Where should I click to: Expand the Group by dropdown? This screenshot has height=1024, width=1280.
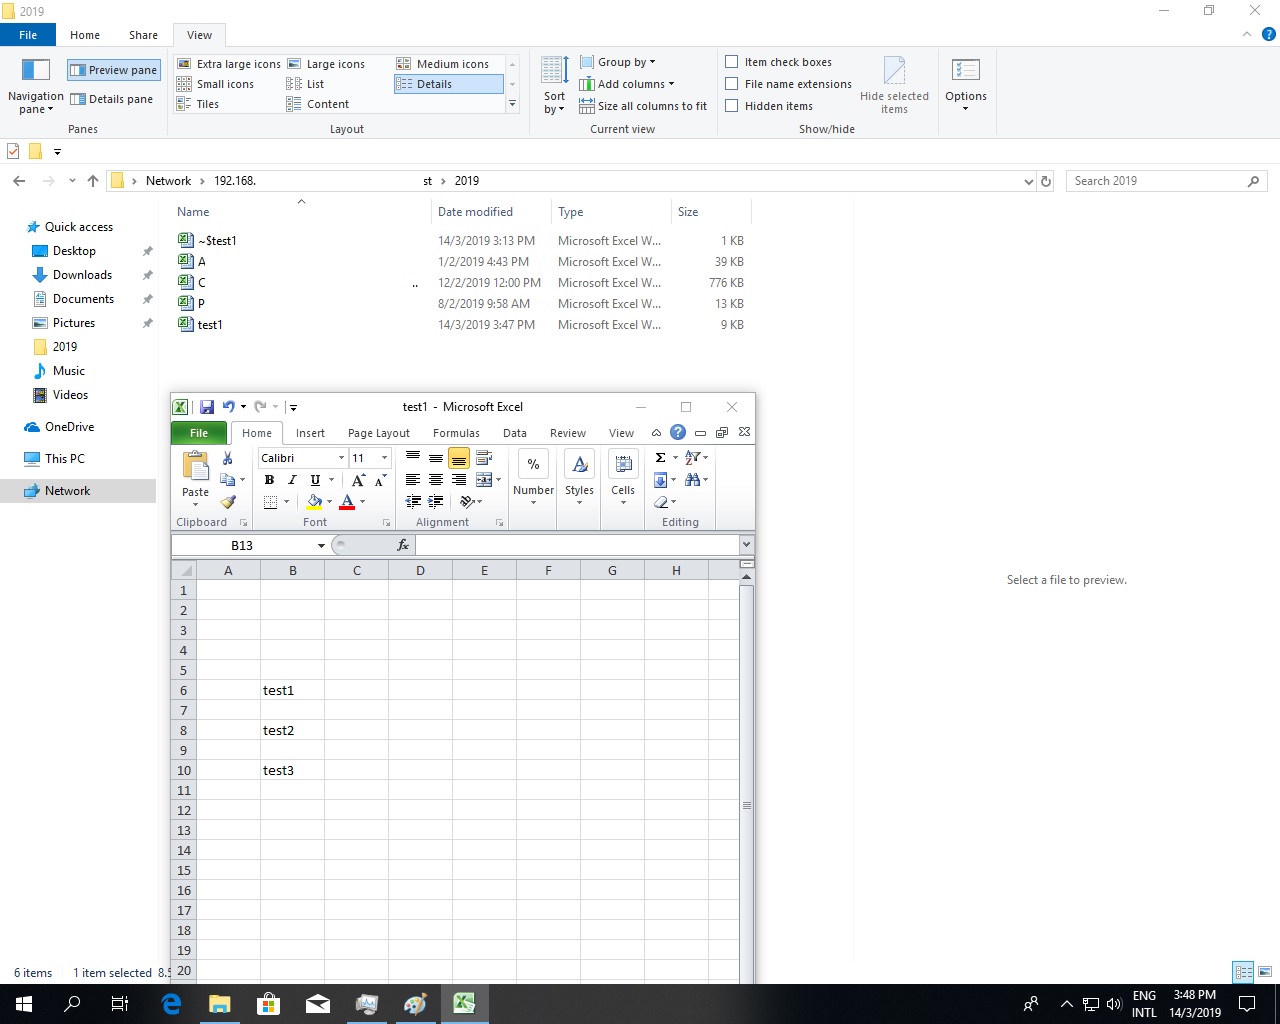(617, 62)
